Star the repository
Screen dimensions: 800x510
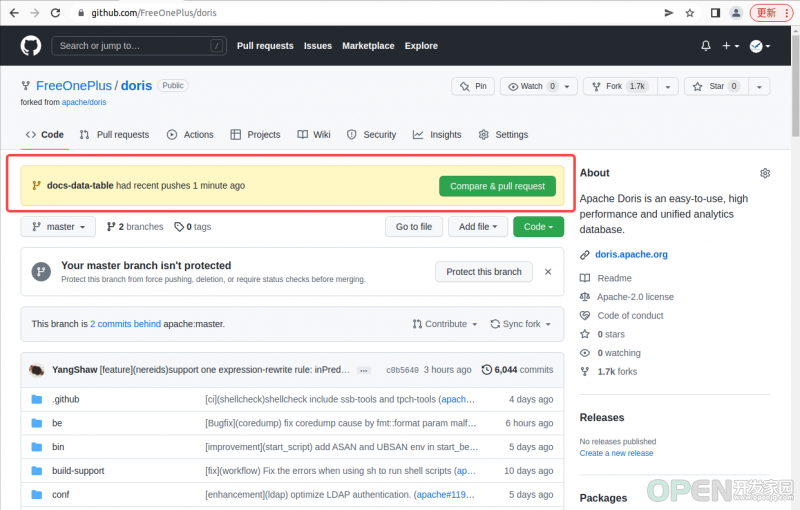[x=716, y=86]
